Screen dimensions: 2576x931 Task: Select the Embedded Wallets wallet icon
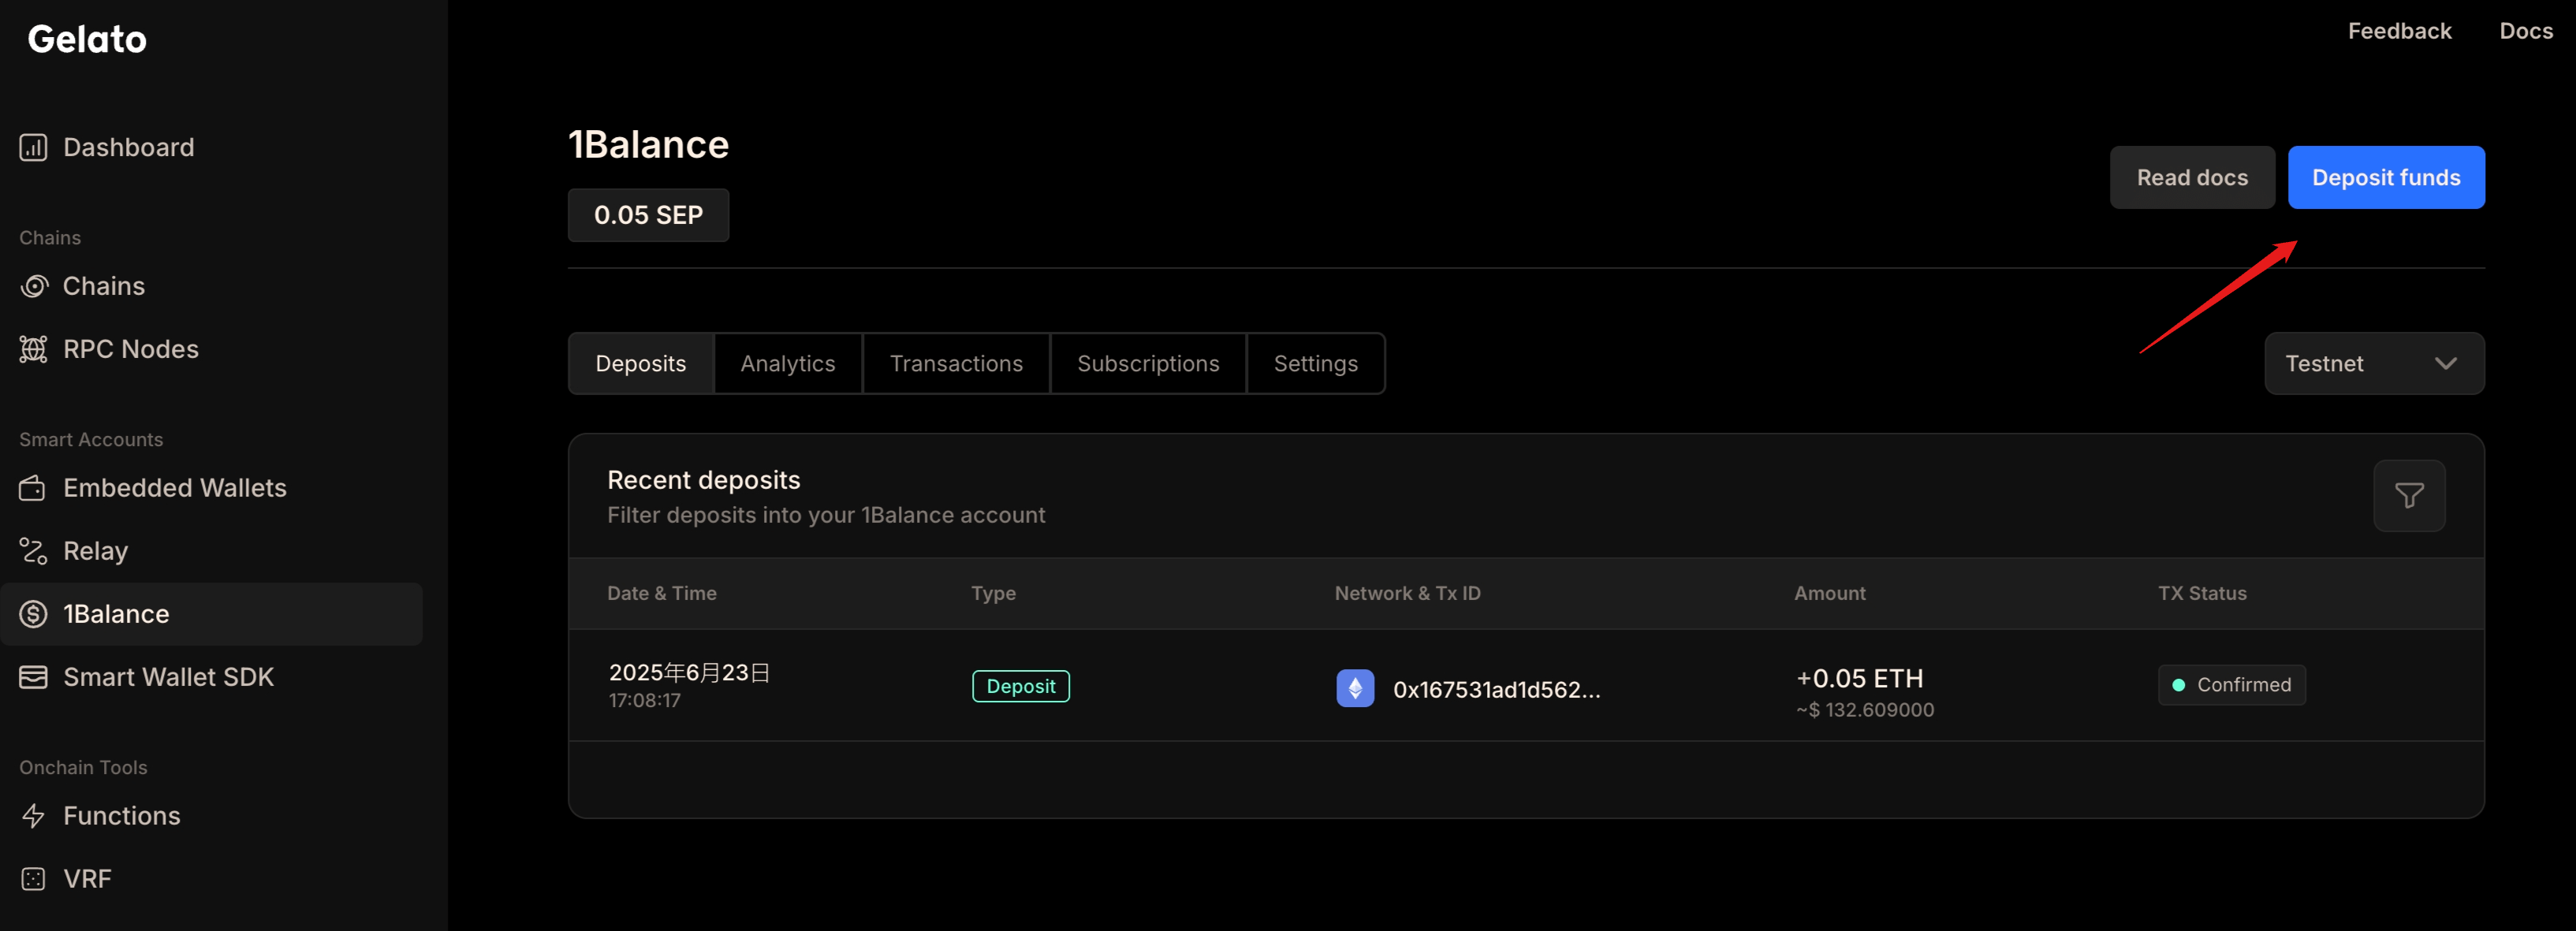[x=33, y=488]
